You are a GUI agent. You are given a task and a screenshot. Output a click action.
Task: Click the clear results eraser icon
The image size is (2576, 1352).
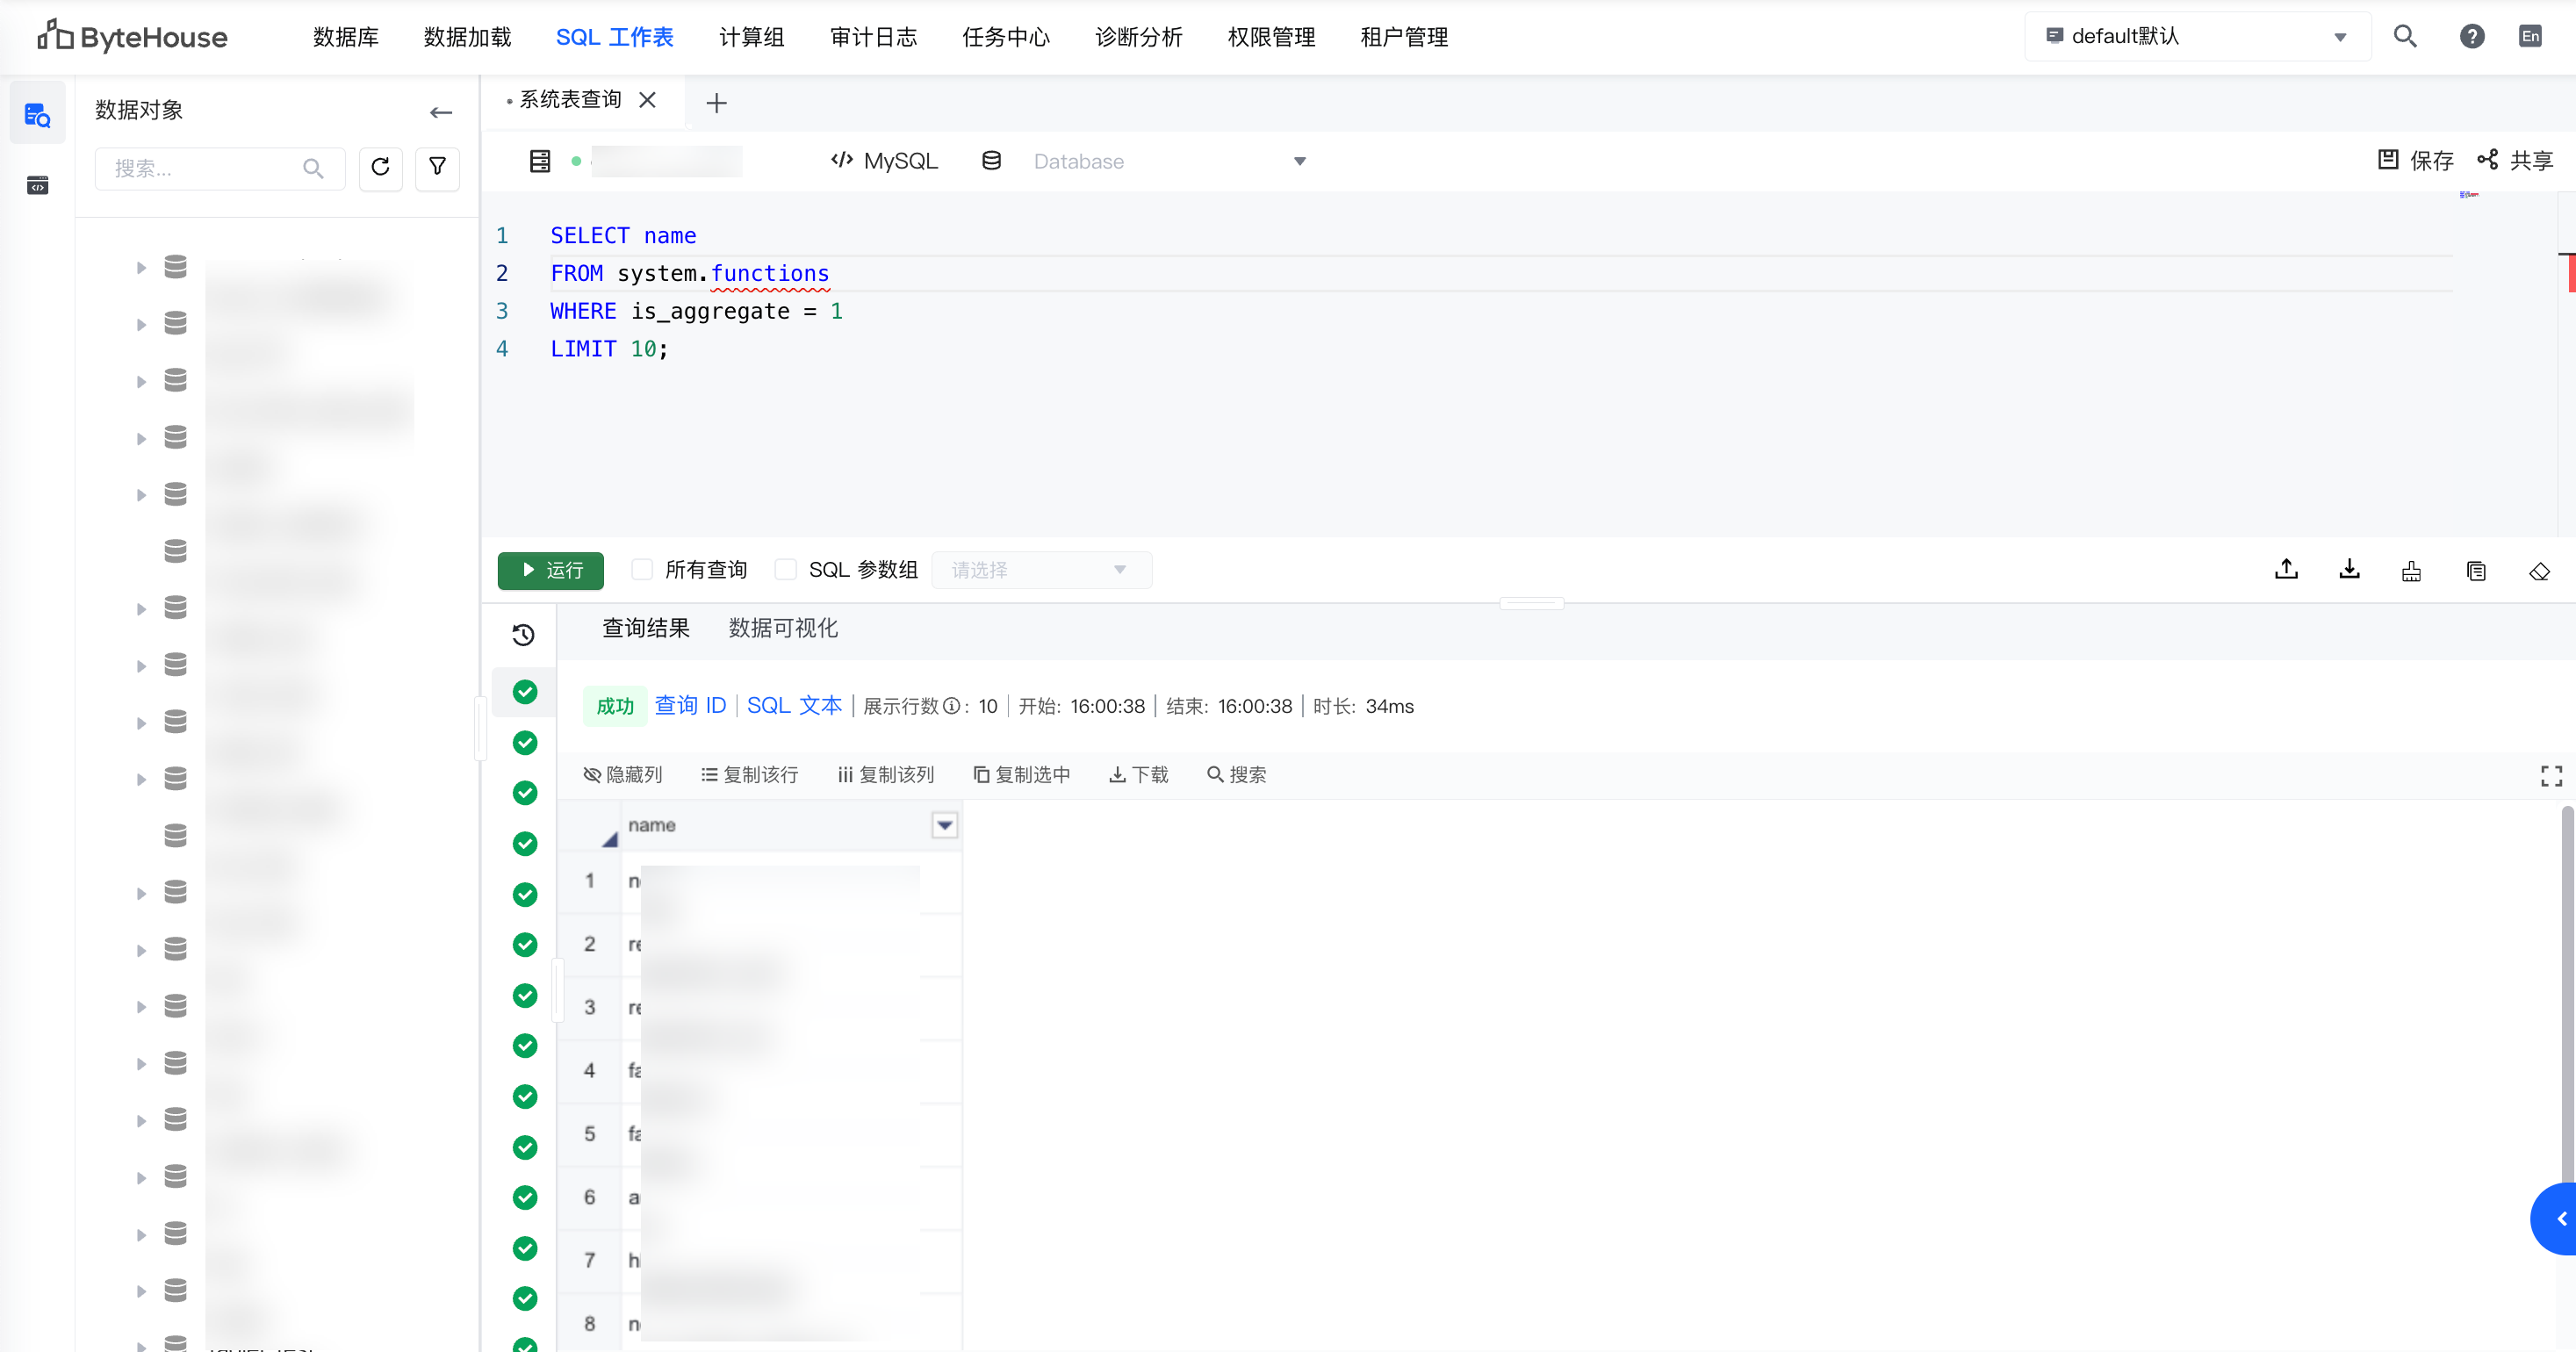pyautogui.click(x=2539, y=571)
